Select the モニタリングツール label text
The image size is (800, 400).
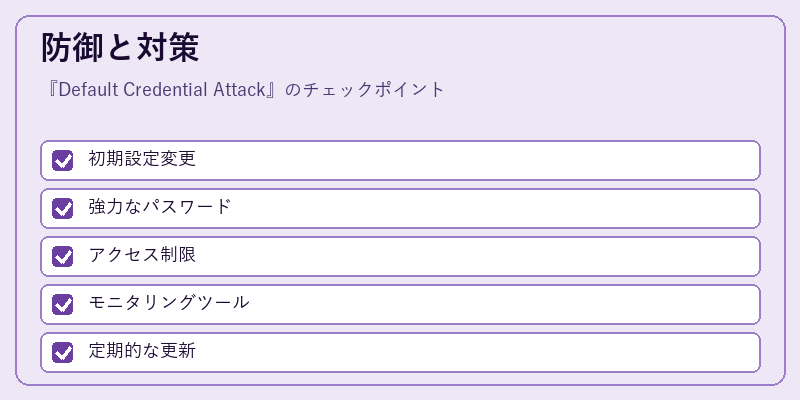[x=169, y=303]
